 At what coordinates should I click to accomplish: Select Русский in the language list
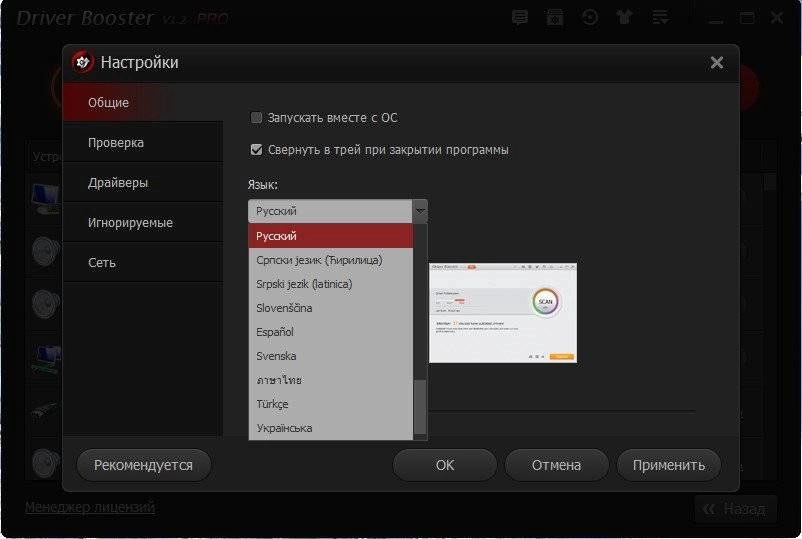[330, 236]
